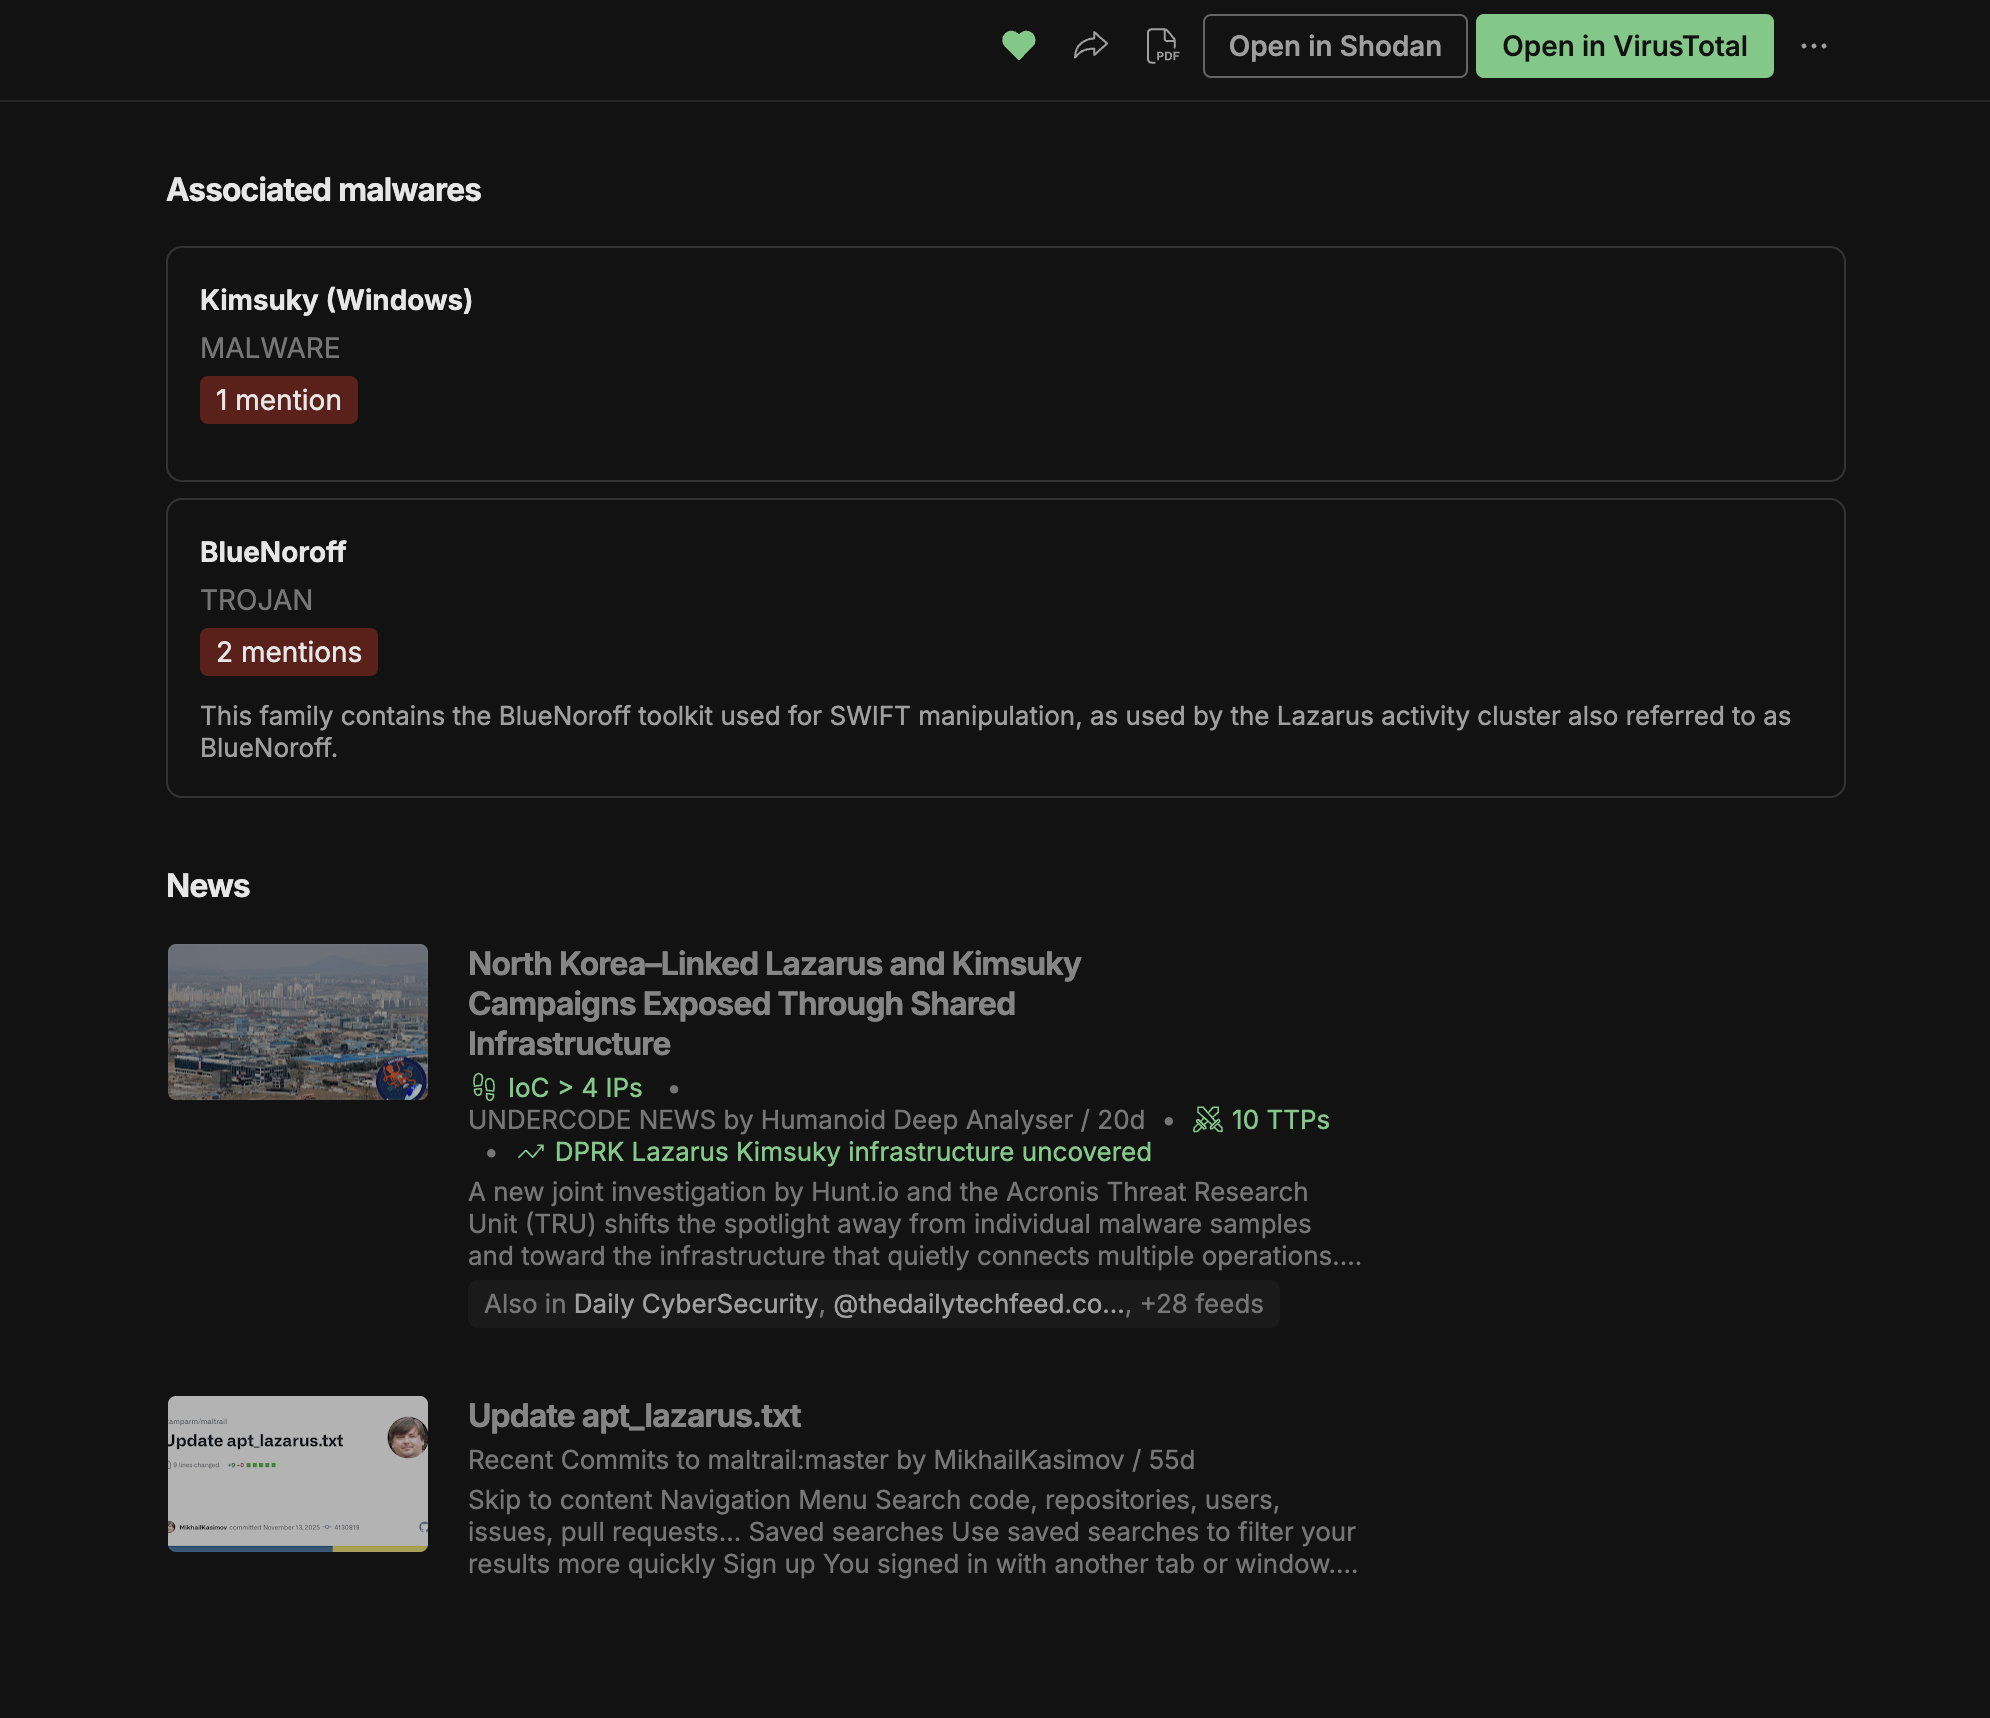Screen dimensions: 1990x1718
Task: Click the '2 mentions' badge
Action: click(288, 652)
